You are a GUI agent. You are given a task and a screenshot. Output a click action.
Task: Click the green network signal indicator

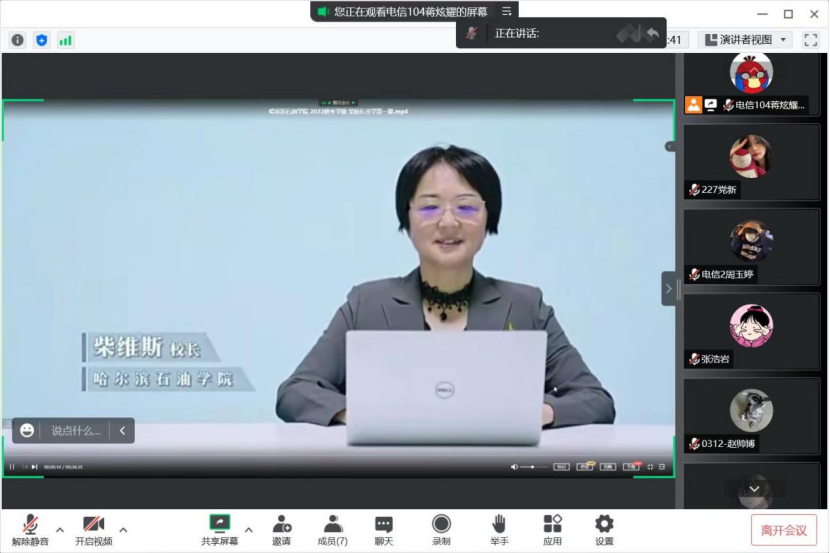(65, 40)
